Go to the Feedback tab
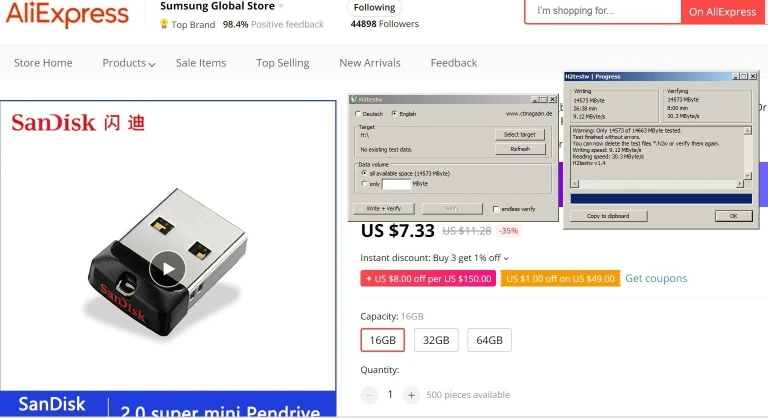This screenshot has height=418, width=768. pos(454,63)
